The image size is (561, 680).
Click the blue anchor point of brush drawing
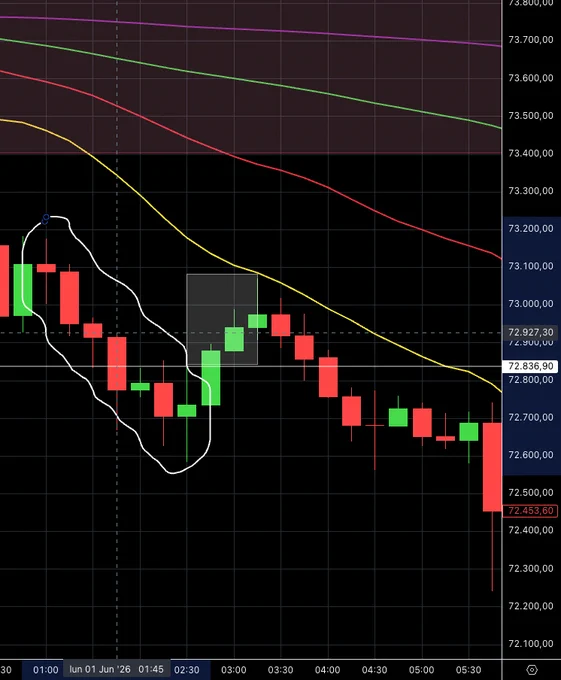(46, 219)
